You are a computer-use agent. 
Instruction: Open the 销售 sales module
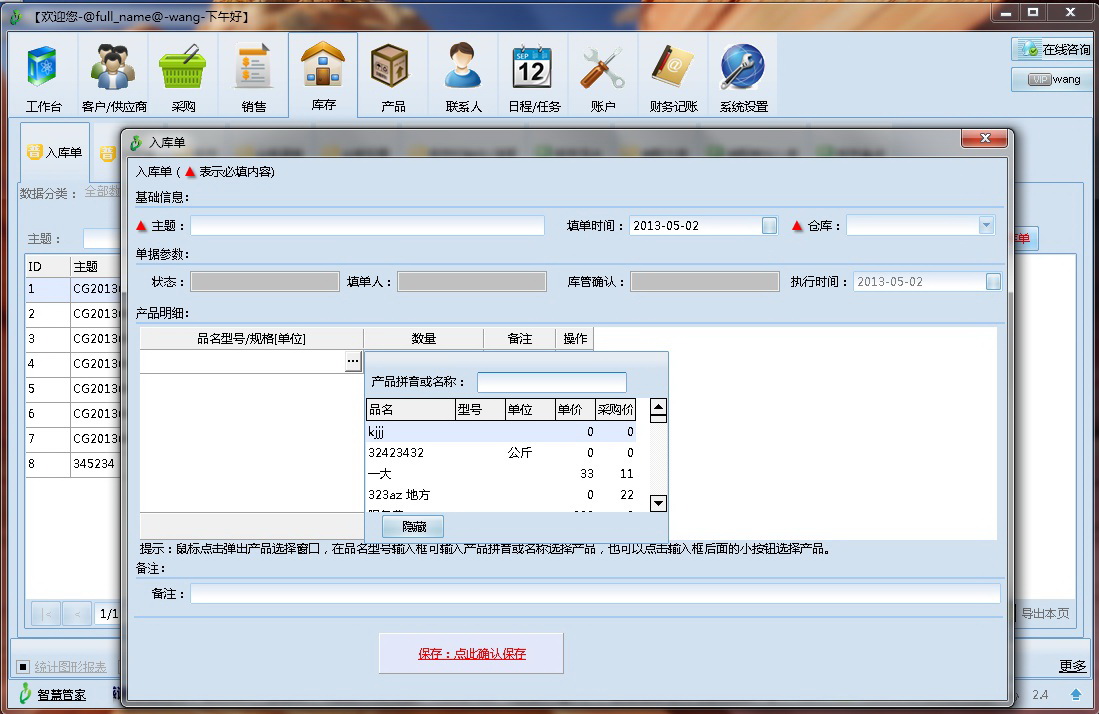(253, 76)
